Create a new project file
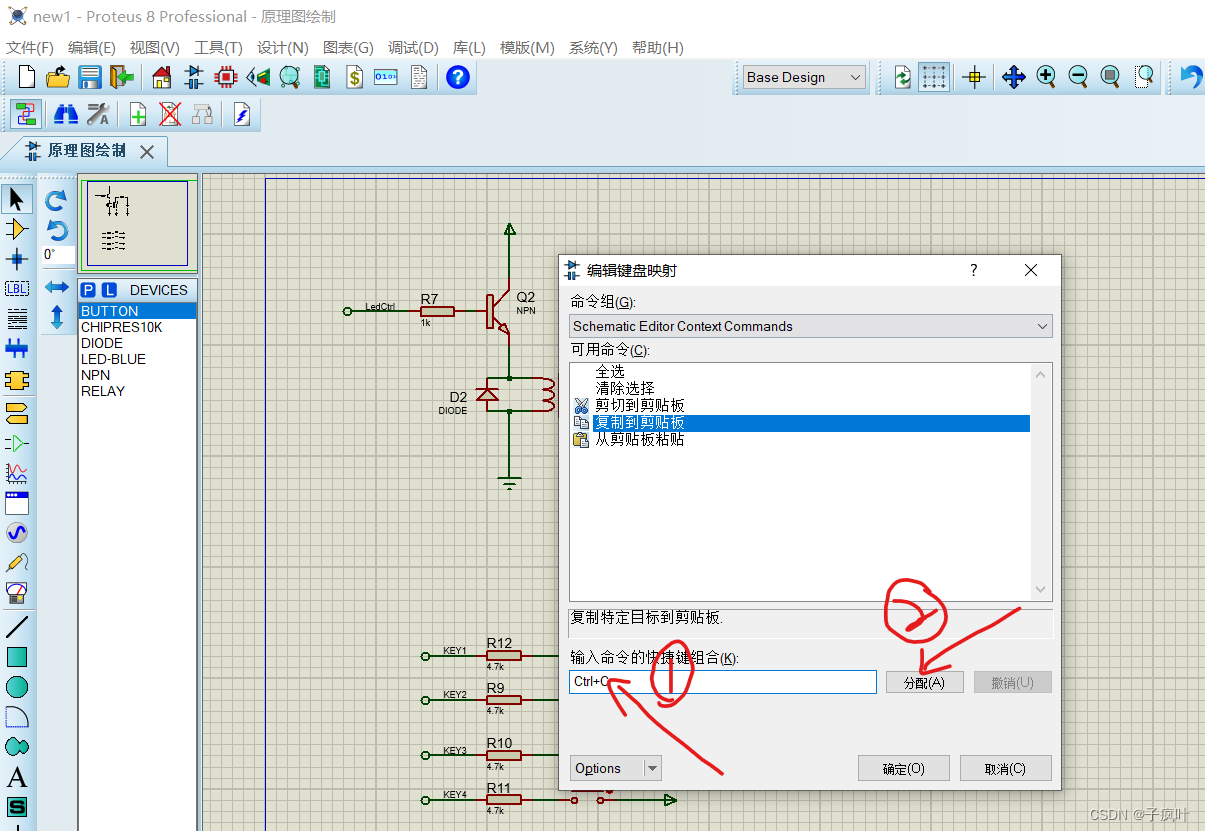 click(x=27, y=77)
